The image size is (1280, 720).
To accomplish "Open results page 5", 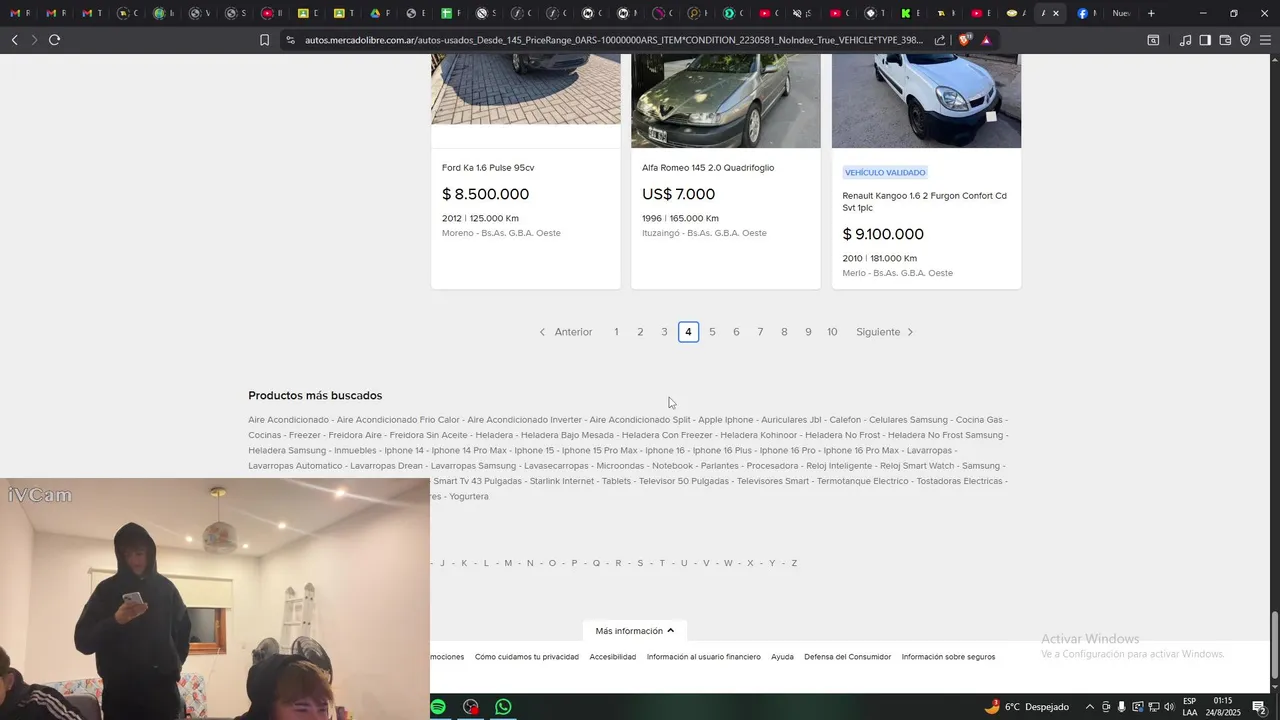I will point(712,332).
